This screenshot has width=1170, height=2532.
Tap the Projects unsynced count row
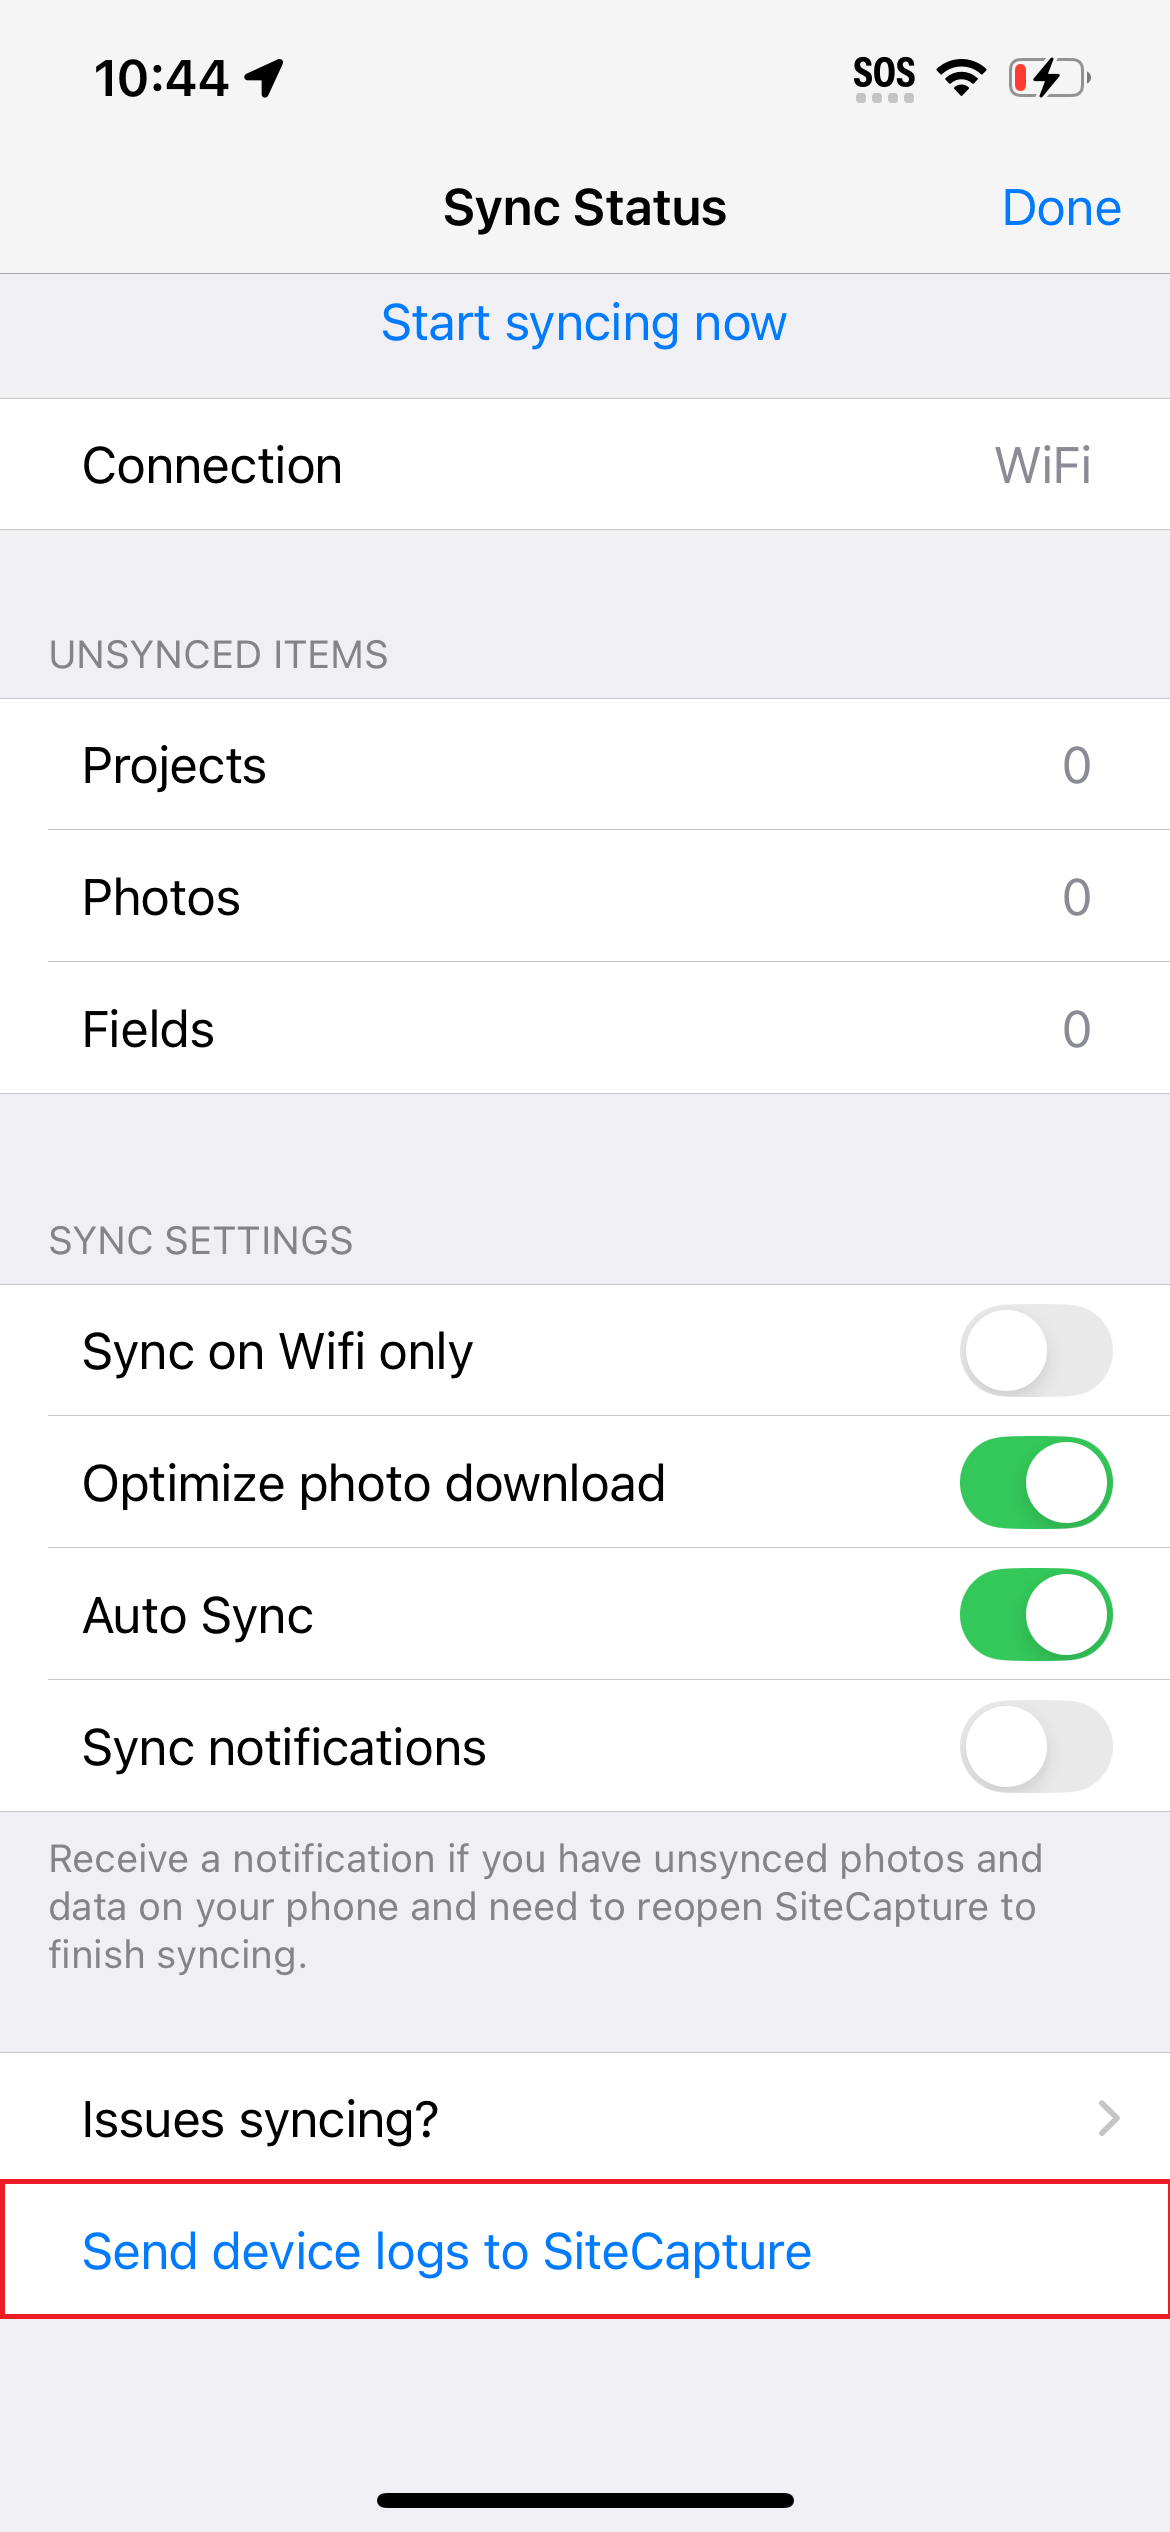click(585, 765)
